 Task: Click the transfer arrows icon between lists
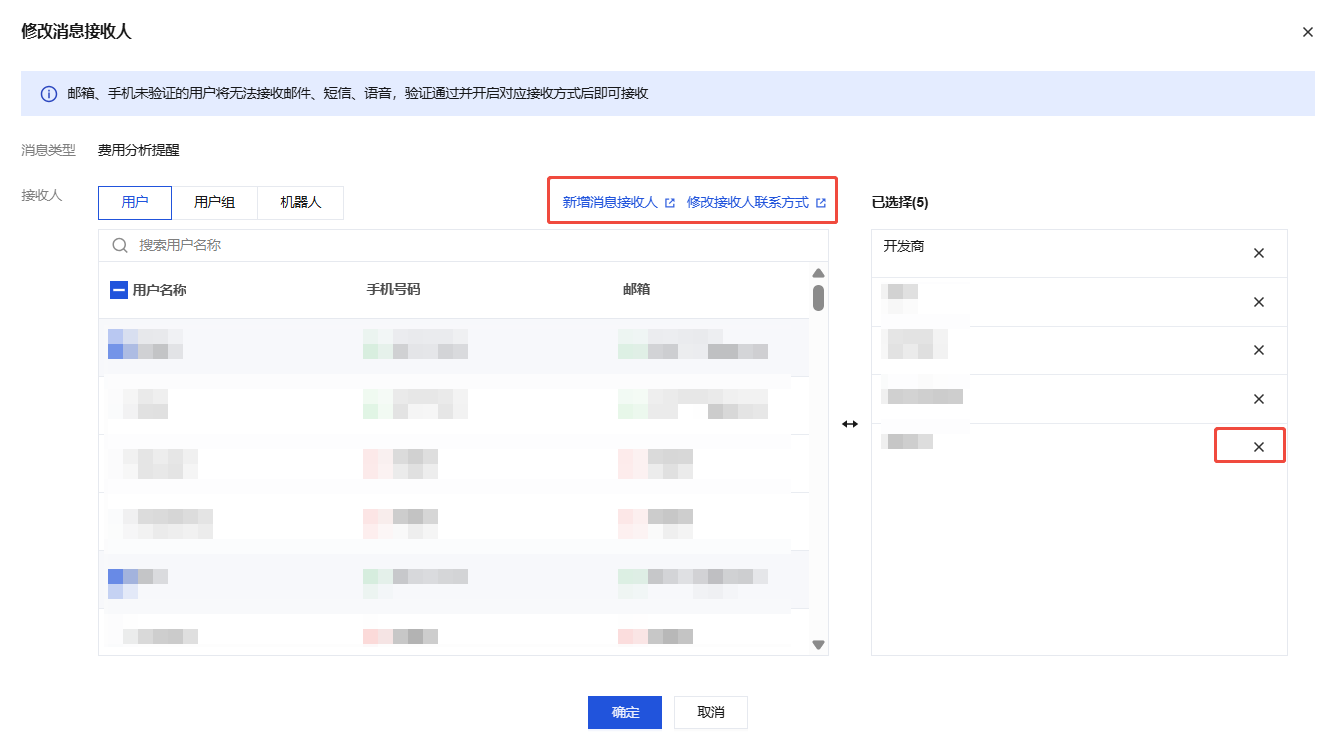coord(850,424)
